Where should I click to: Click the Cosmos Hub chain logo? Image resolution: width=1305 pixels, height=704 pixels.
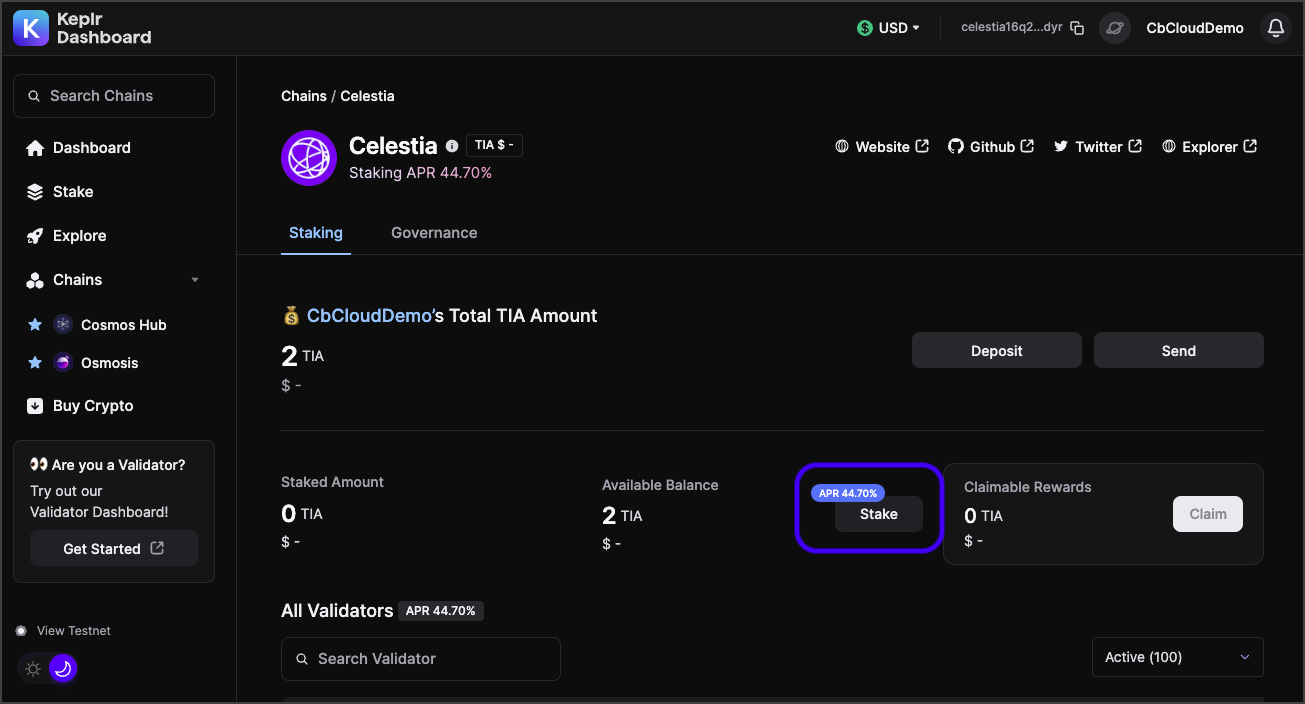click(x=63, y=324)
